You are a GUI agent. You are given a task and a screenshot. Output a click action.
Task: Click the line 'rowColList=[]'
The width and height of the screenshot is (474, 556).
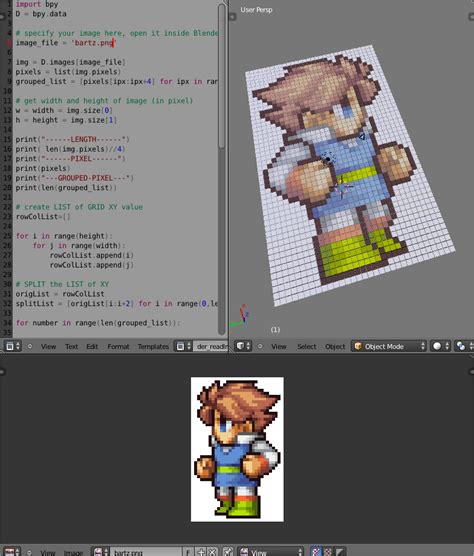point(43,216)
